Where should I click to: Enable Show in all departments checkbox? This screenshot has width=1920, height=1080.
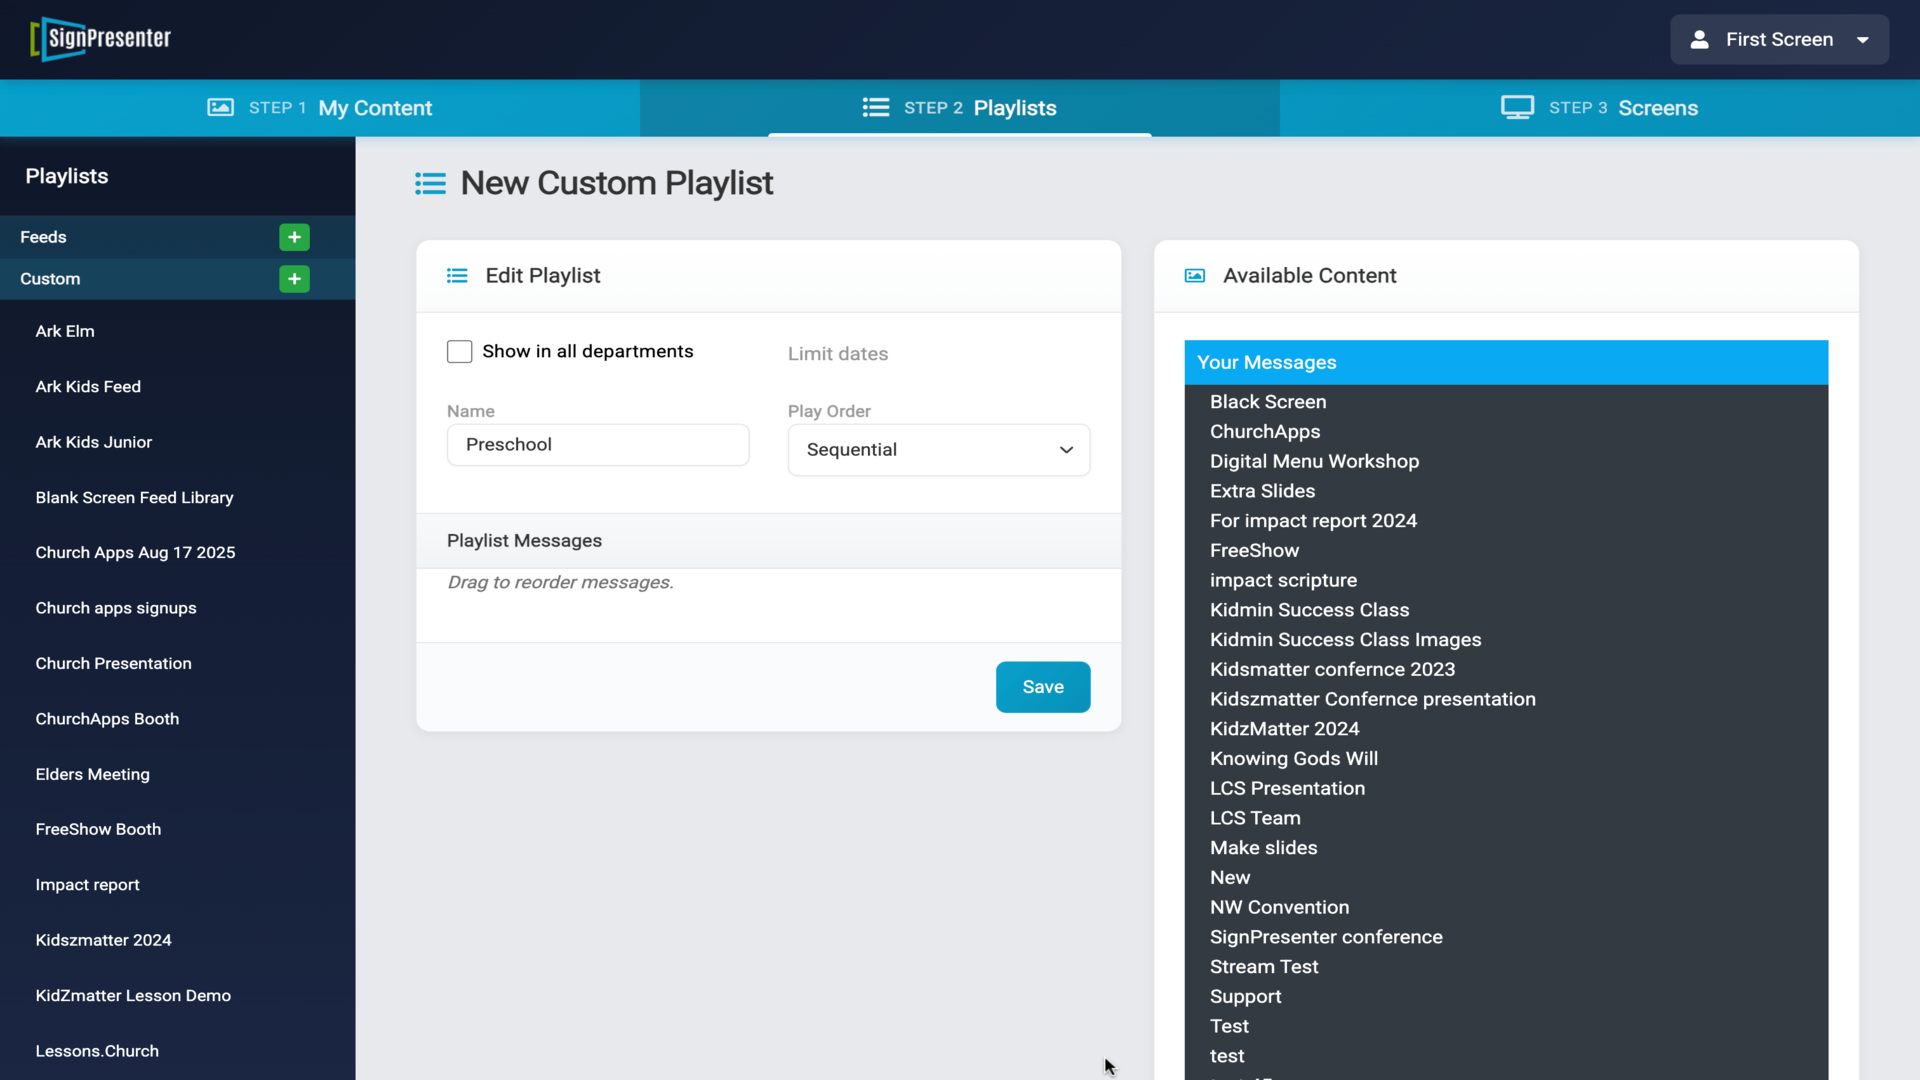coord(459,352)
